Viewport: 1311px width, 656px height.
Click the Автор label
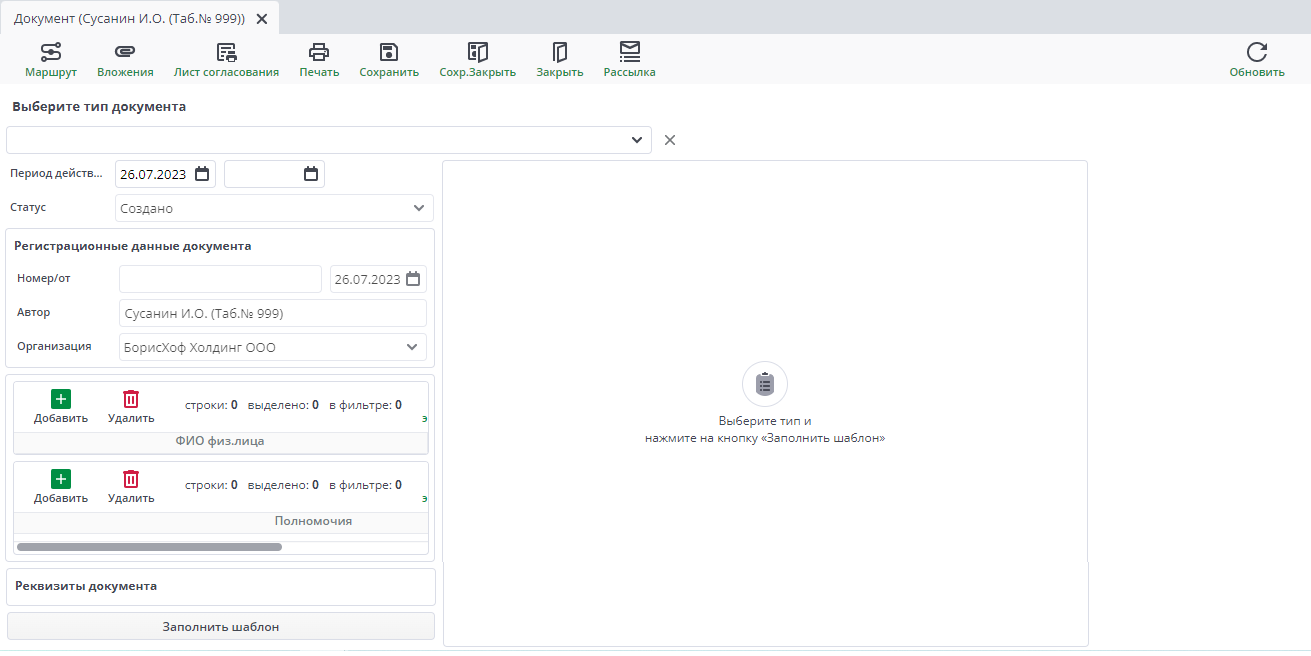(x=33, y=312)
